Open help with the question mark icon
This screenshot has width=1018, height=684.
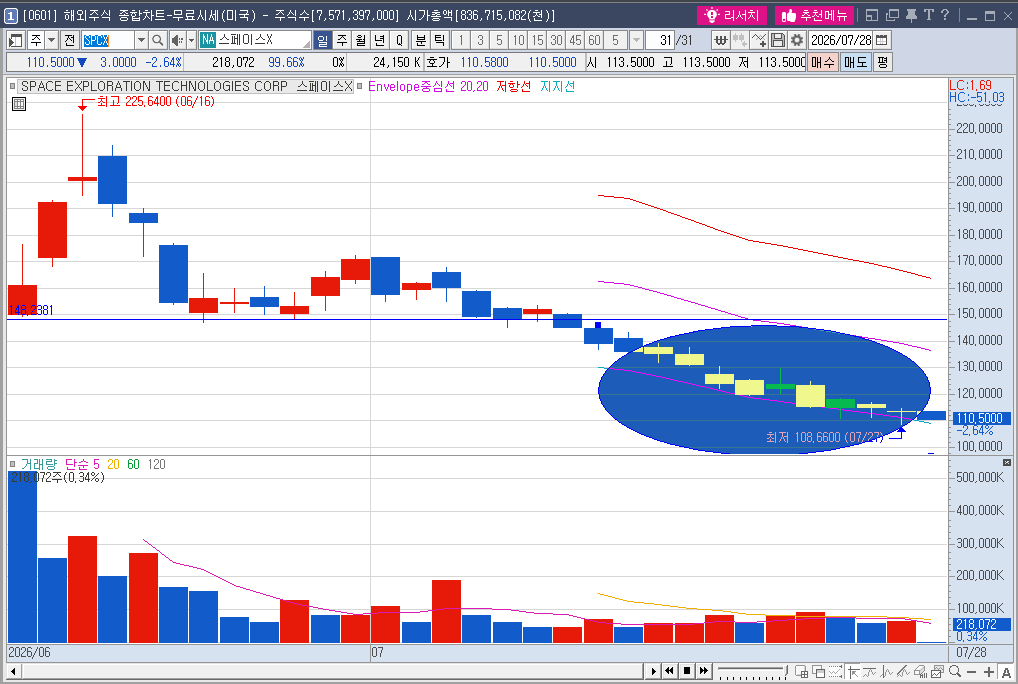pos(945,15)
